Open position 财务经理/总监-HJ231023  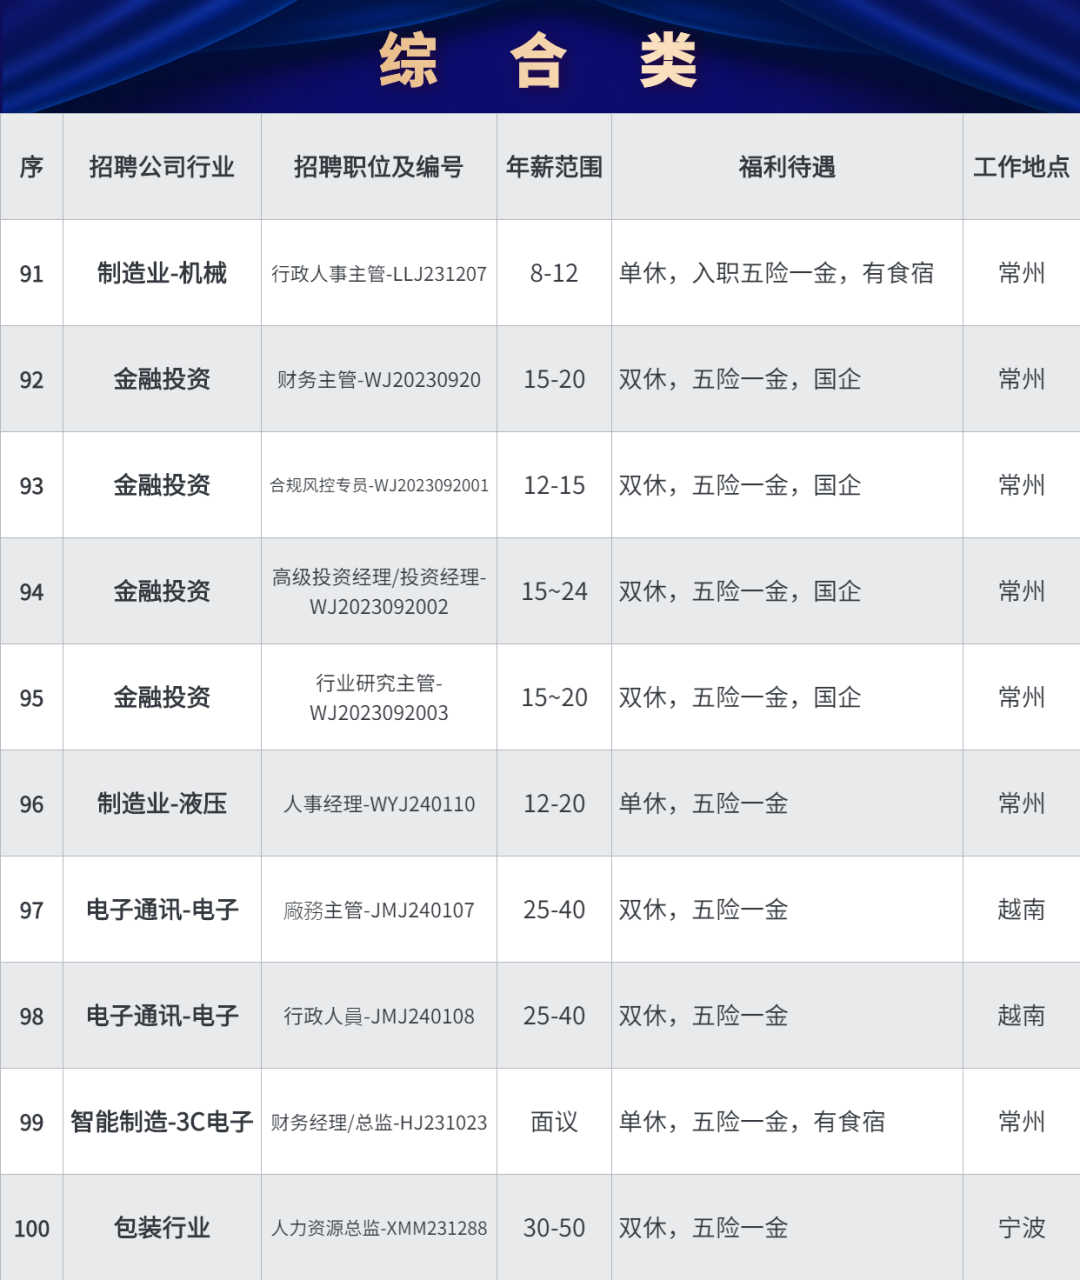tap(379, 1122)
